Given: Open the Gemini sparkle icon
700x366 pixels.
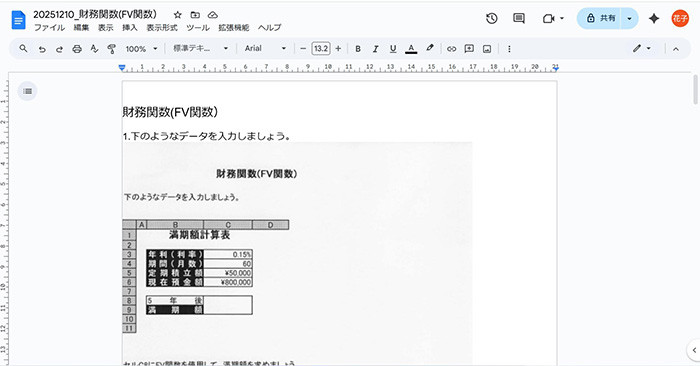Looking at the screenshot, I should pyautogui.click(x=654, y=18).
